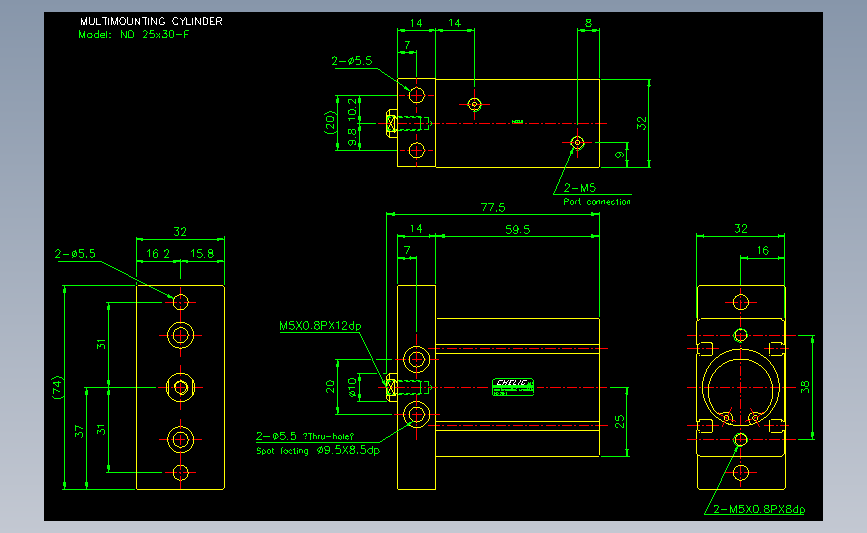Image resolution: width=867 pixels, height=533 pixels.
Task: Click the M5X0.8PX12dp thread callout
Action: 320,326
